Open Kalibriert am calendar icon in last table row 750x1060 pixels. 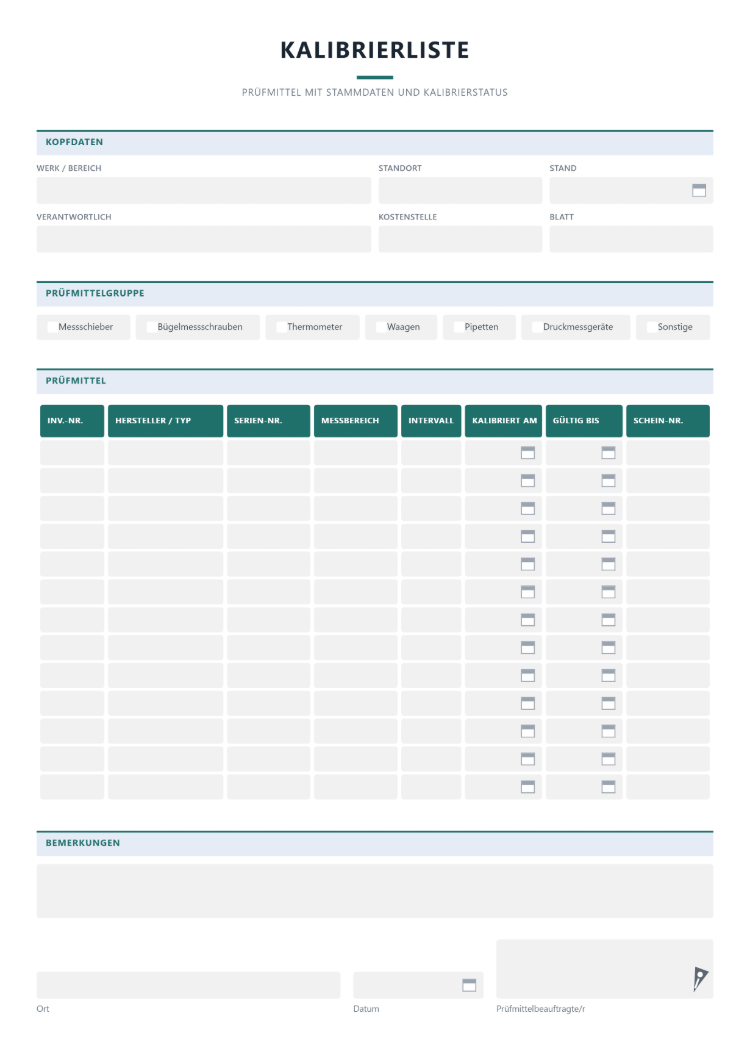[528, 787]
